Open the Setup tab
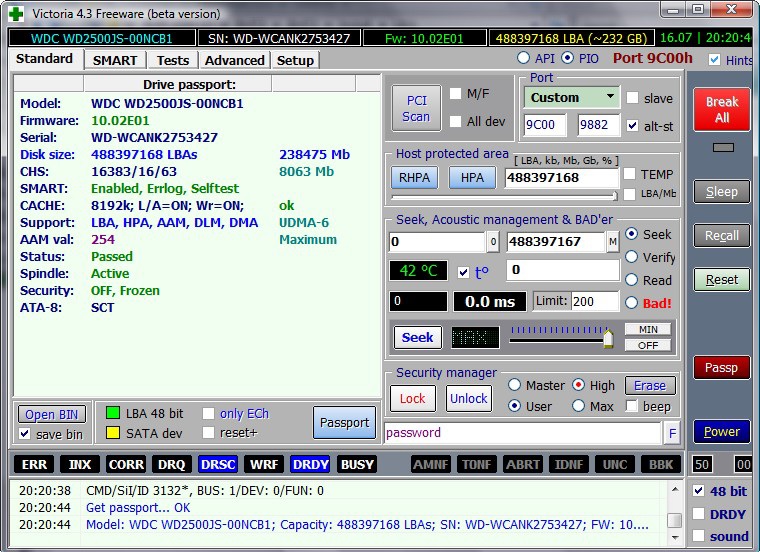The height and width of the screenshot is (552, 760). pyautogui.click(x=295, y=61)
